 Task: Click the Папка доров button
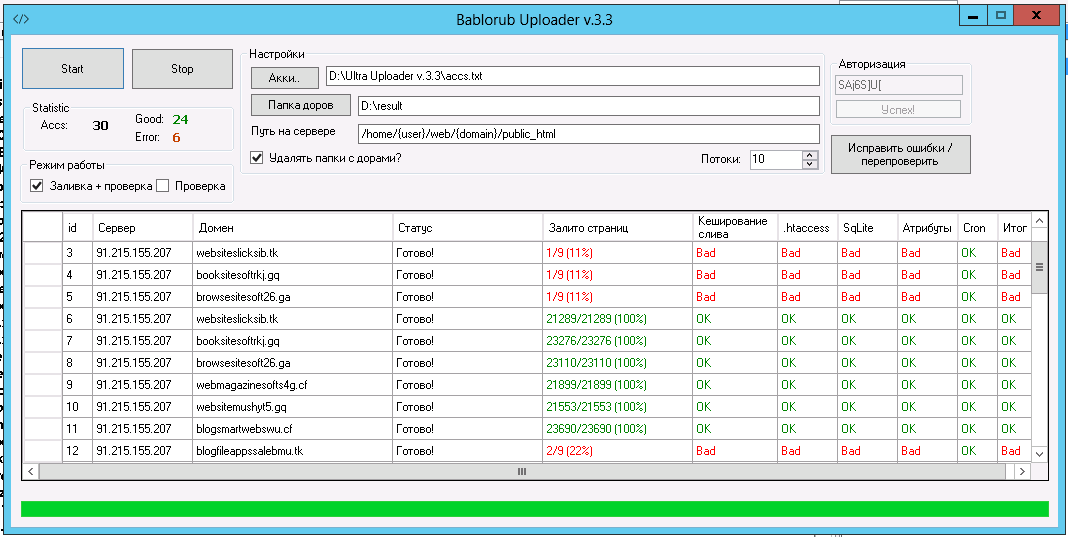pos(300,106)
